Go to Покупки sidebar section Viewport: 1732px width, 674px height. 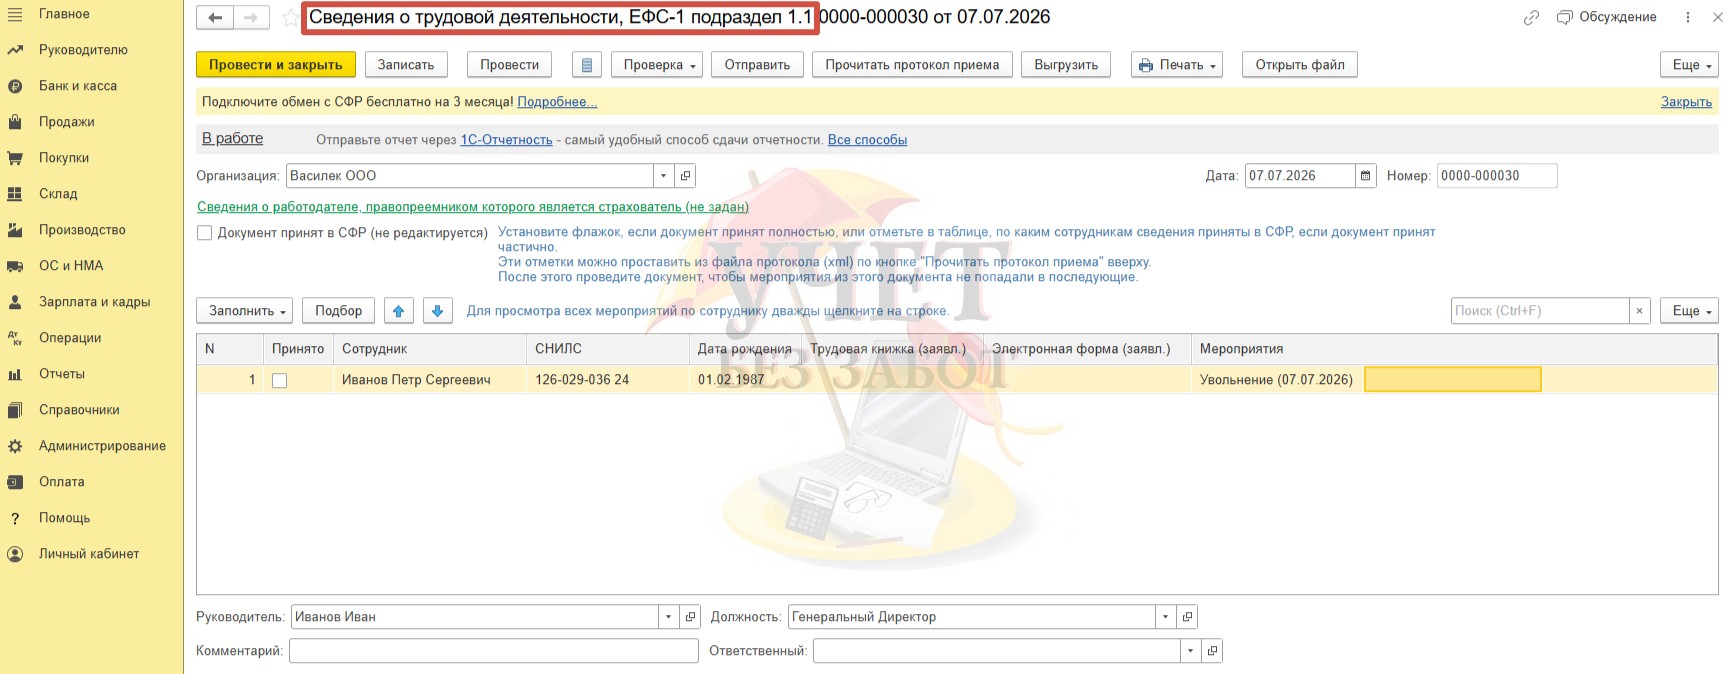[64, 158]
